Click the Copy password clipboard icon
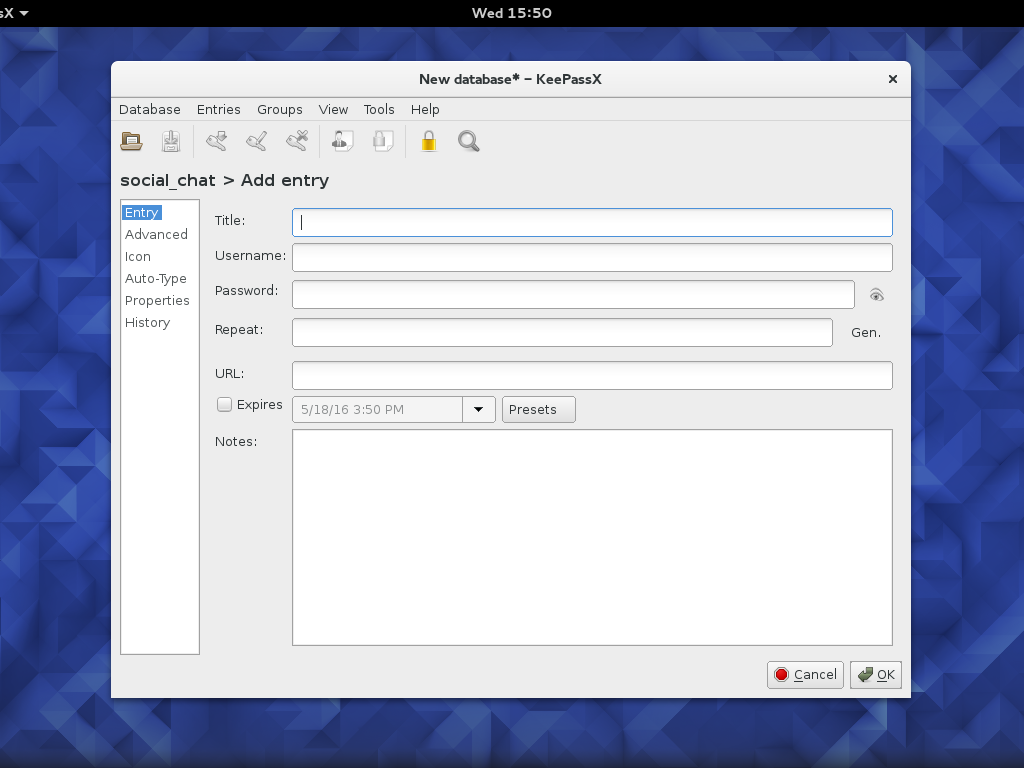Screen dimensions: 1024x768 click(x=383, y=141)
